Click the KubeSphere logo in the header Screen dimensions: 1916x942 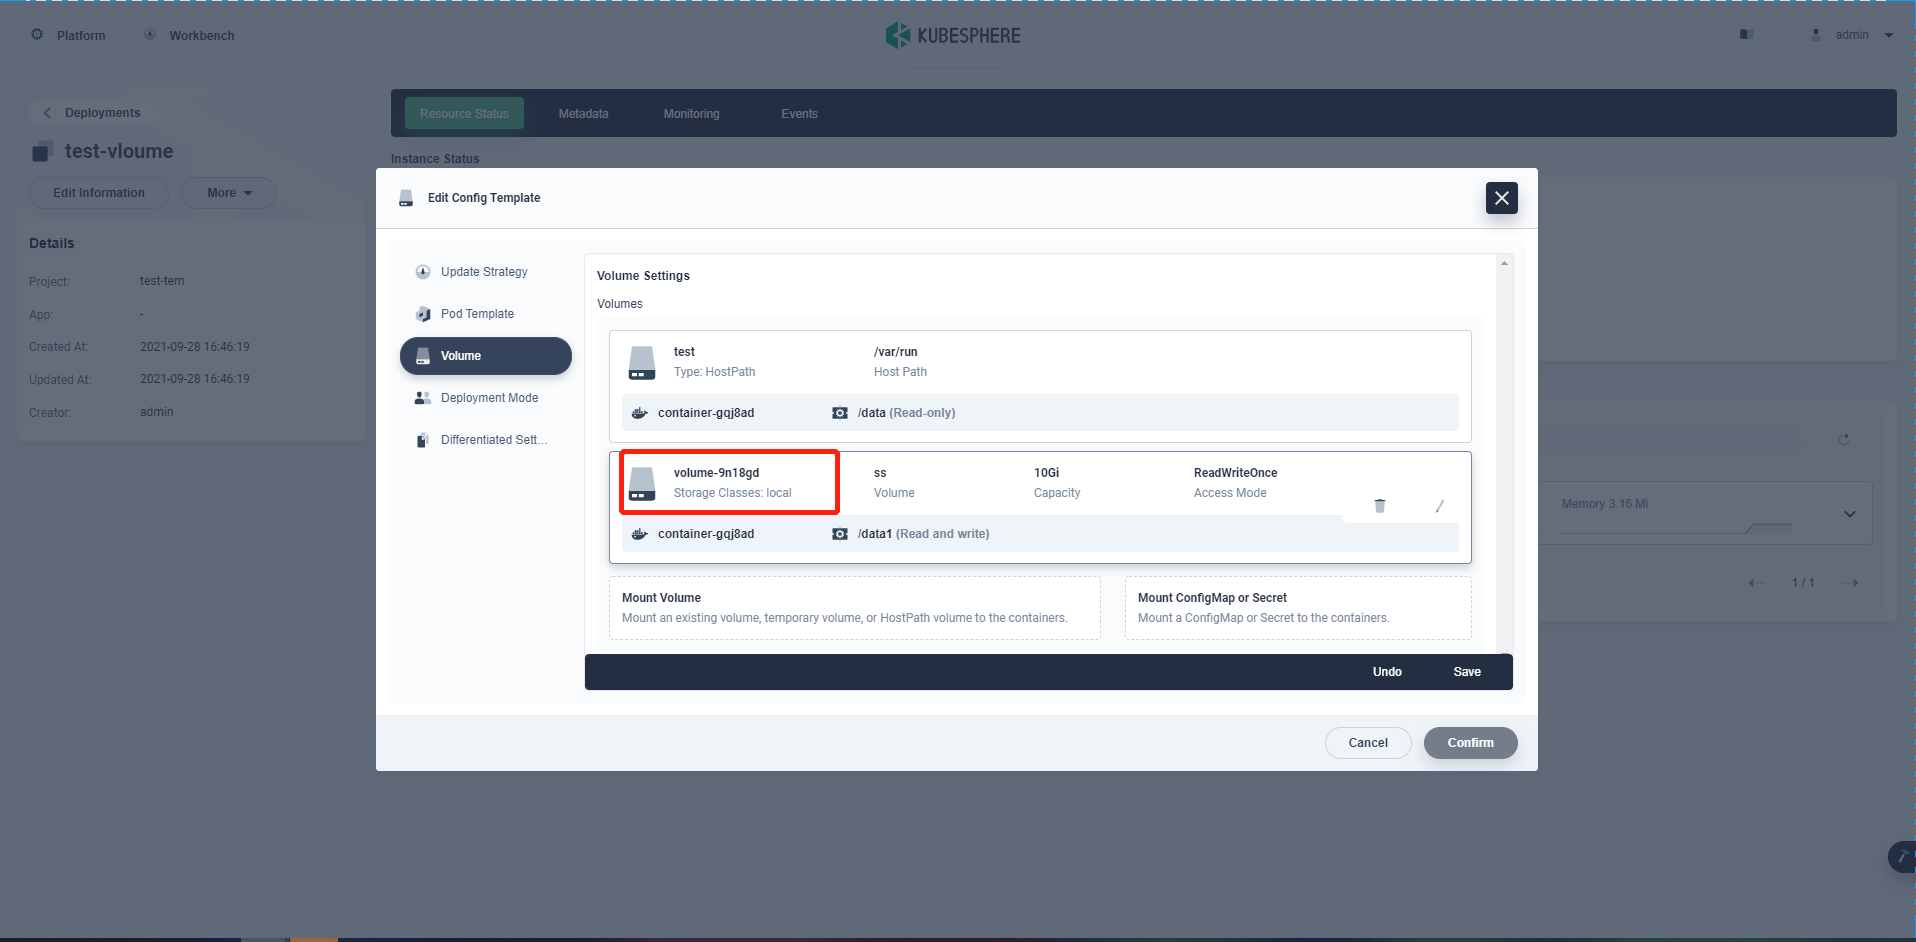[x=898, y=34]
